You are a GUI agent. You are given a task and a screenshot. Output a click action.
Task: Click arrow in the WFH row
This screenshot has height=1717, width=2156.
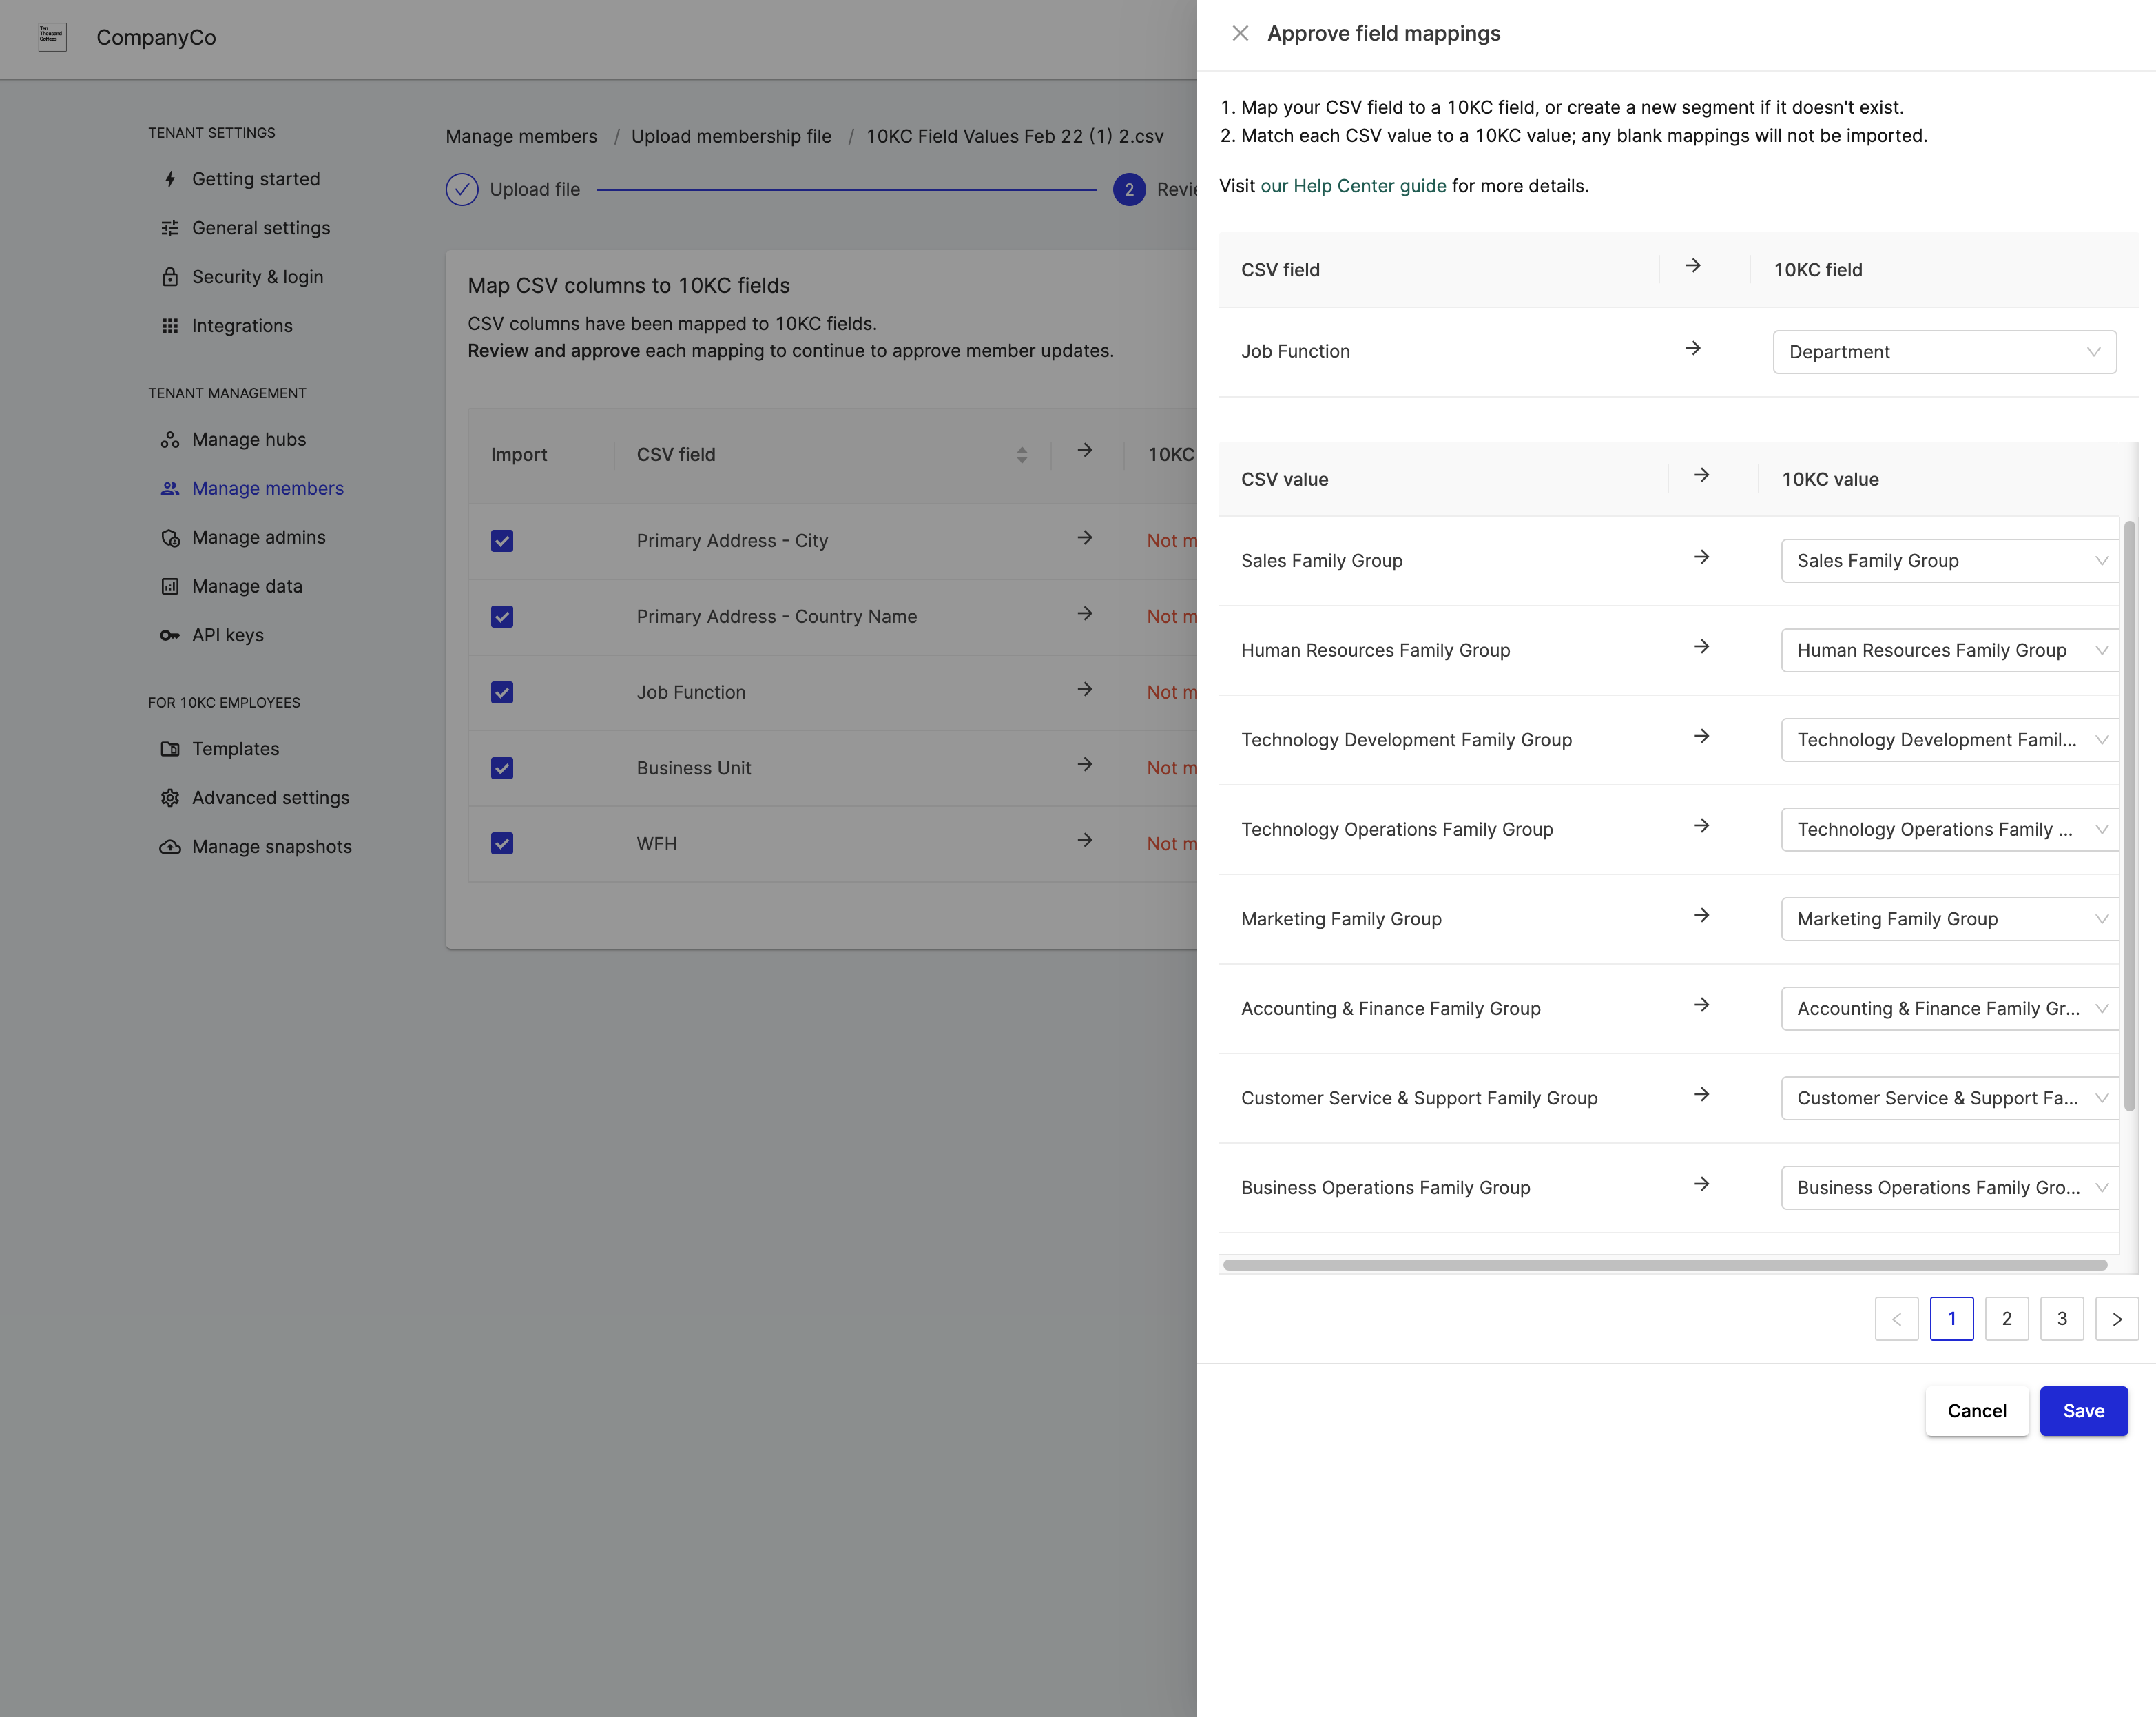point(1084,841)
